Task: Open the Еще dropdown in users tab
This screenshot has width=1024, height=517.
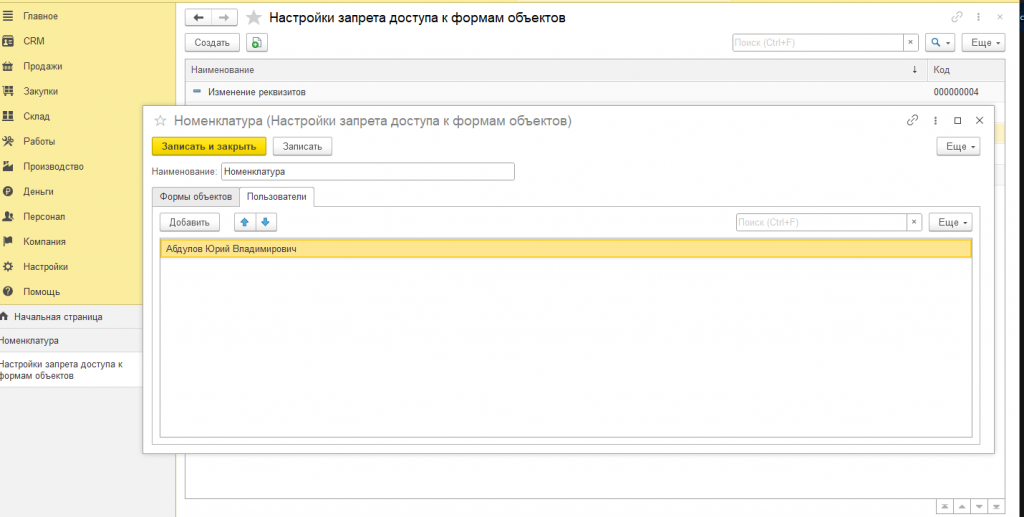Action: point(951,222)
